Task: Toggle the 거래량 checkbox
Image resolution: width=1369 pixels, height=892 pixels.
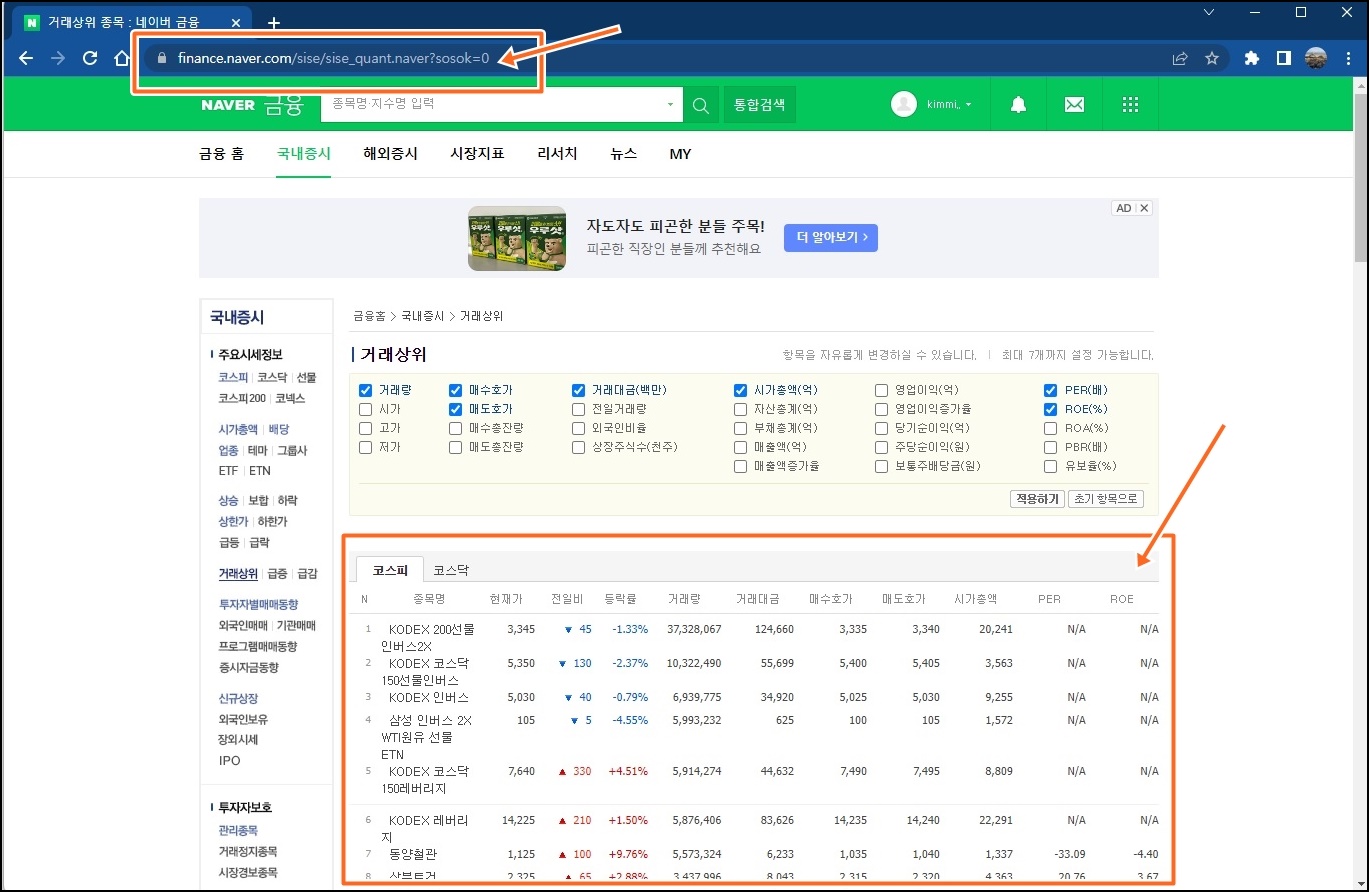Action: [365, 390]
